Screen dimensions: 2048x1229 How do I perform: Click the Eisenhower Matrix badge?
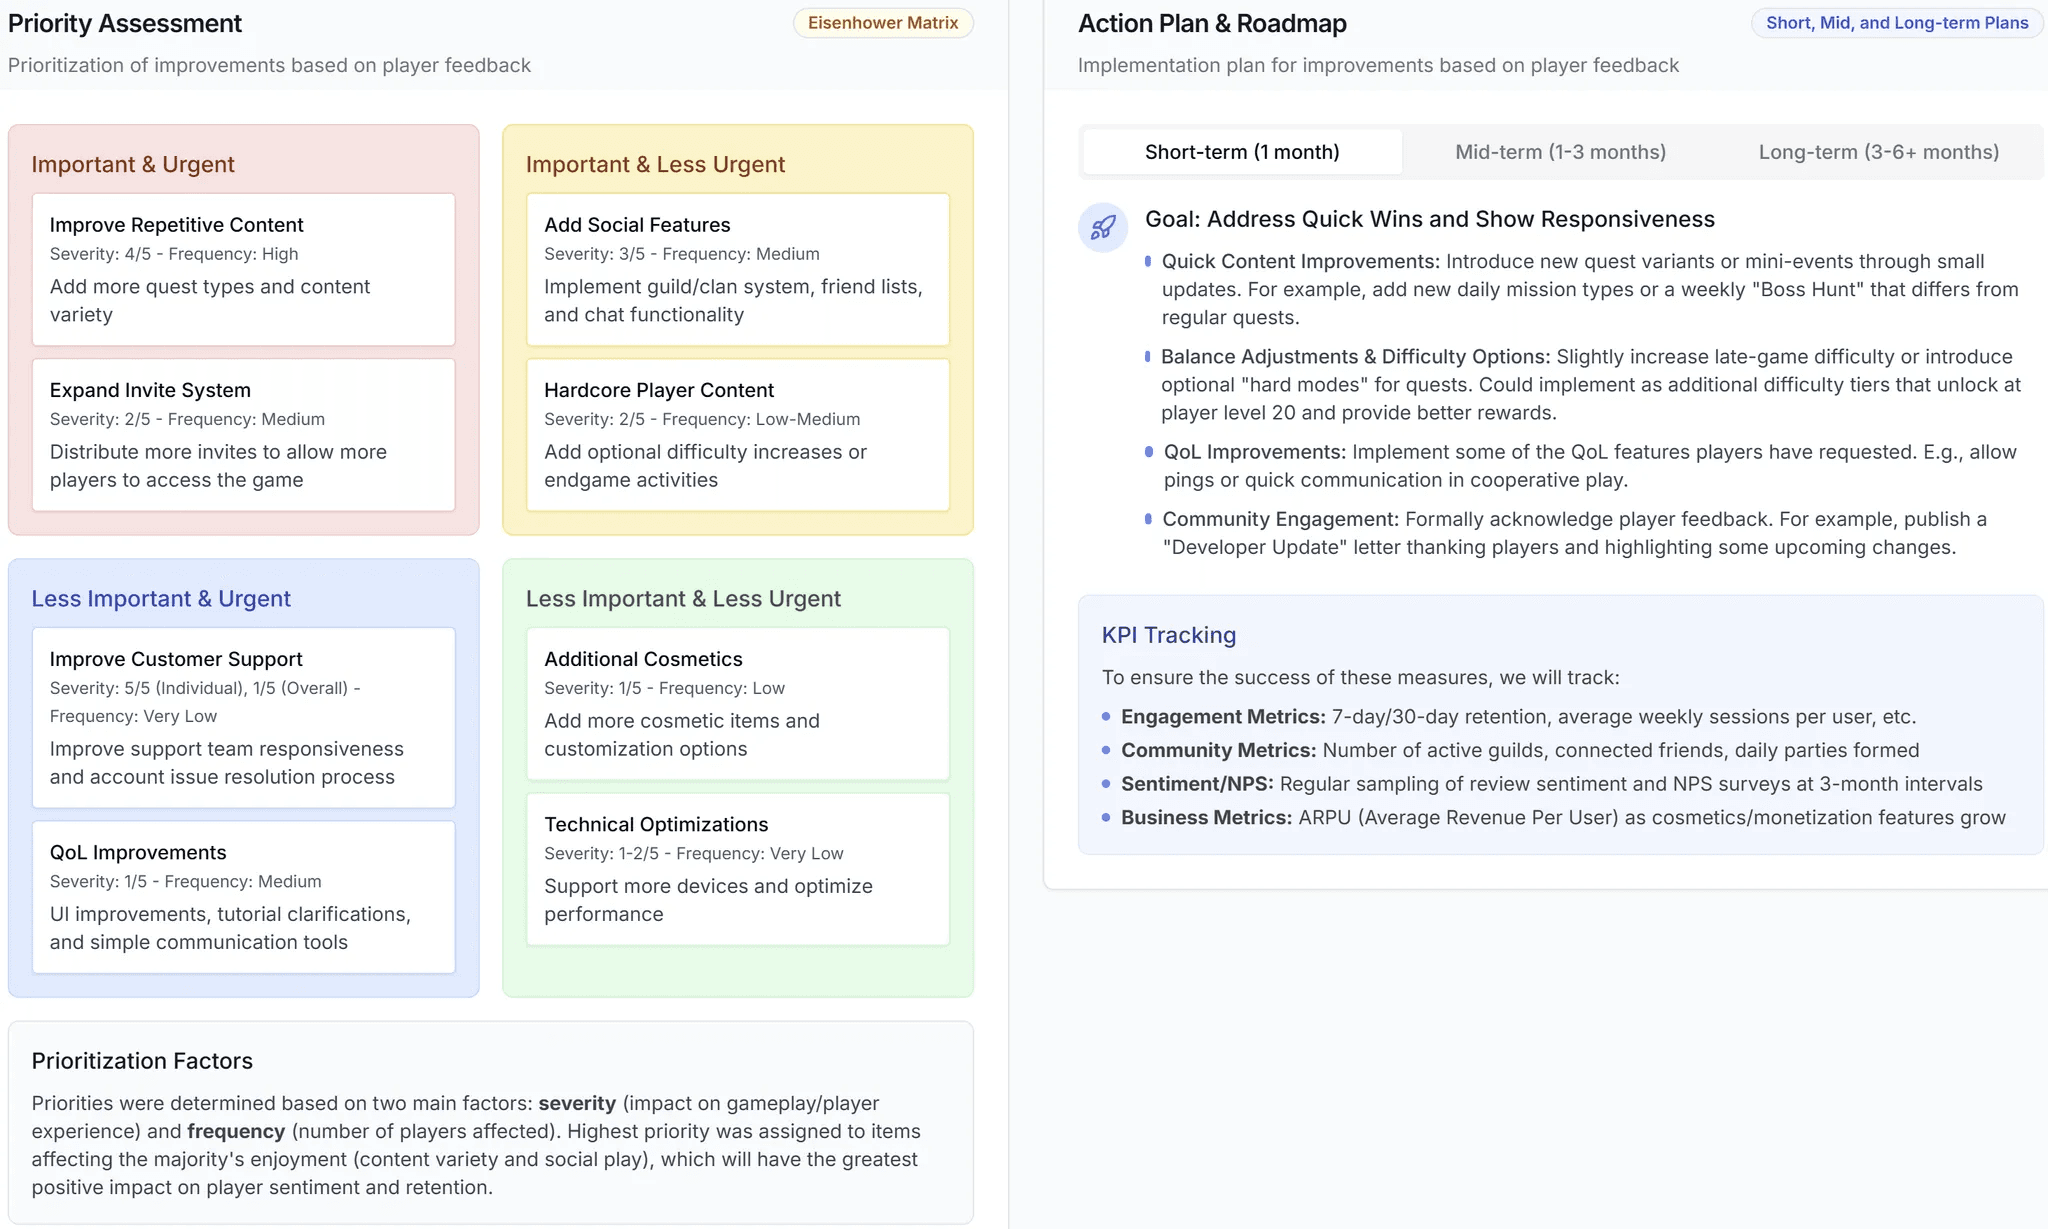coord(882,22)
